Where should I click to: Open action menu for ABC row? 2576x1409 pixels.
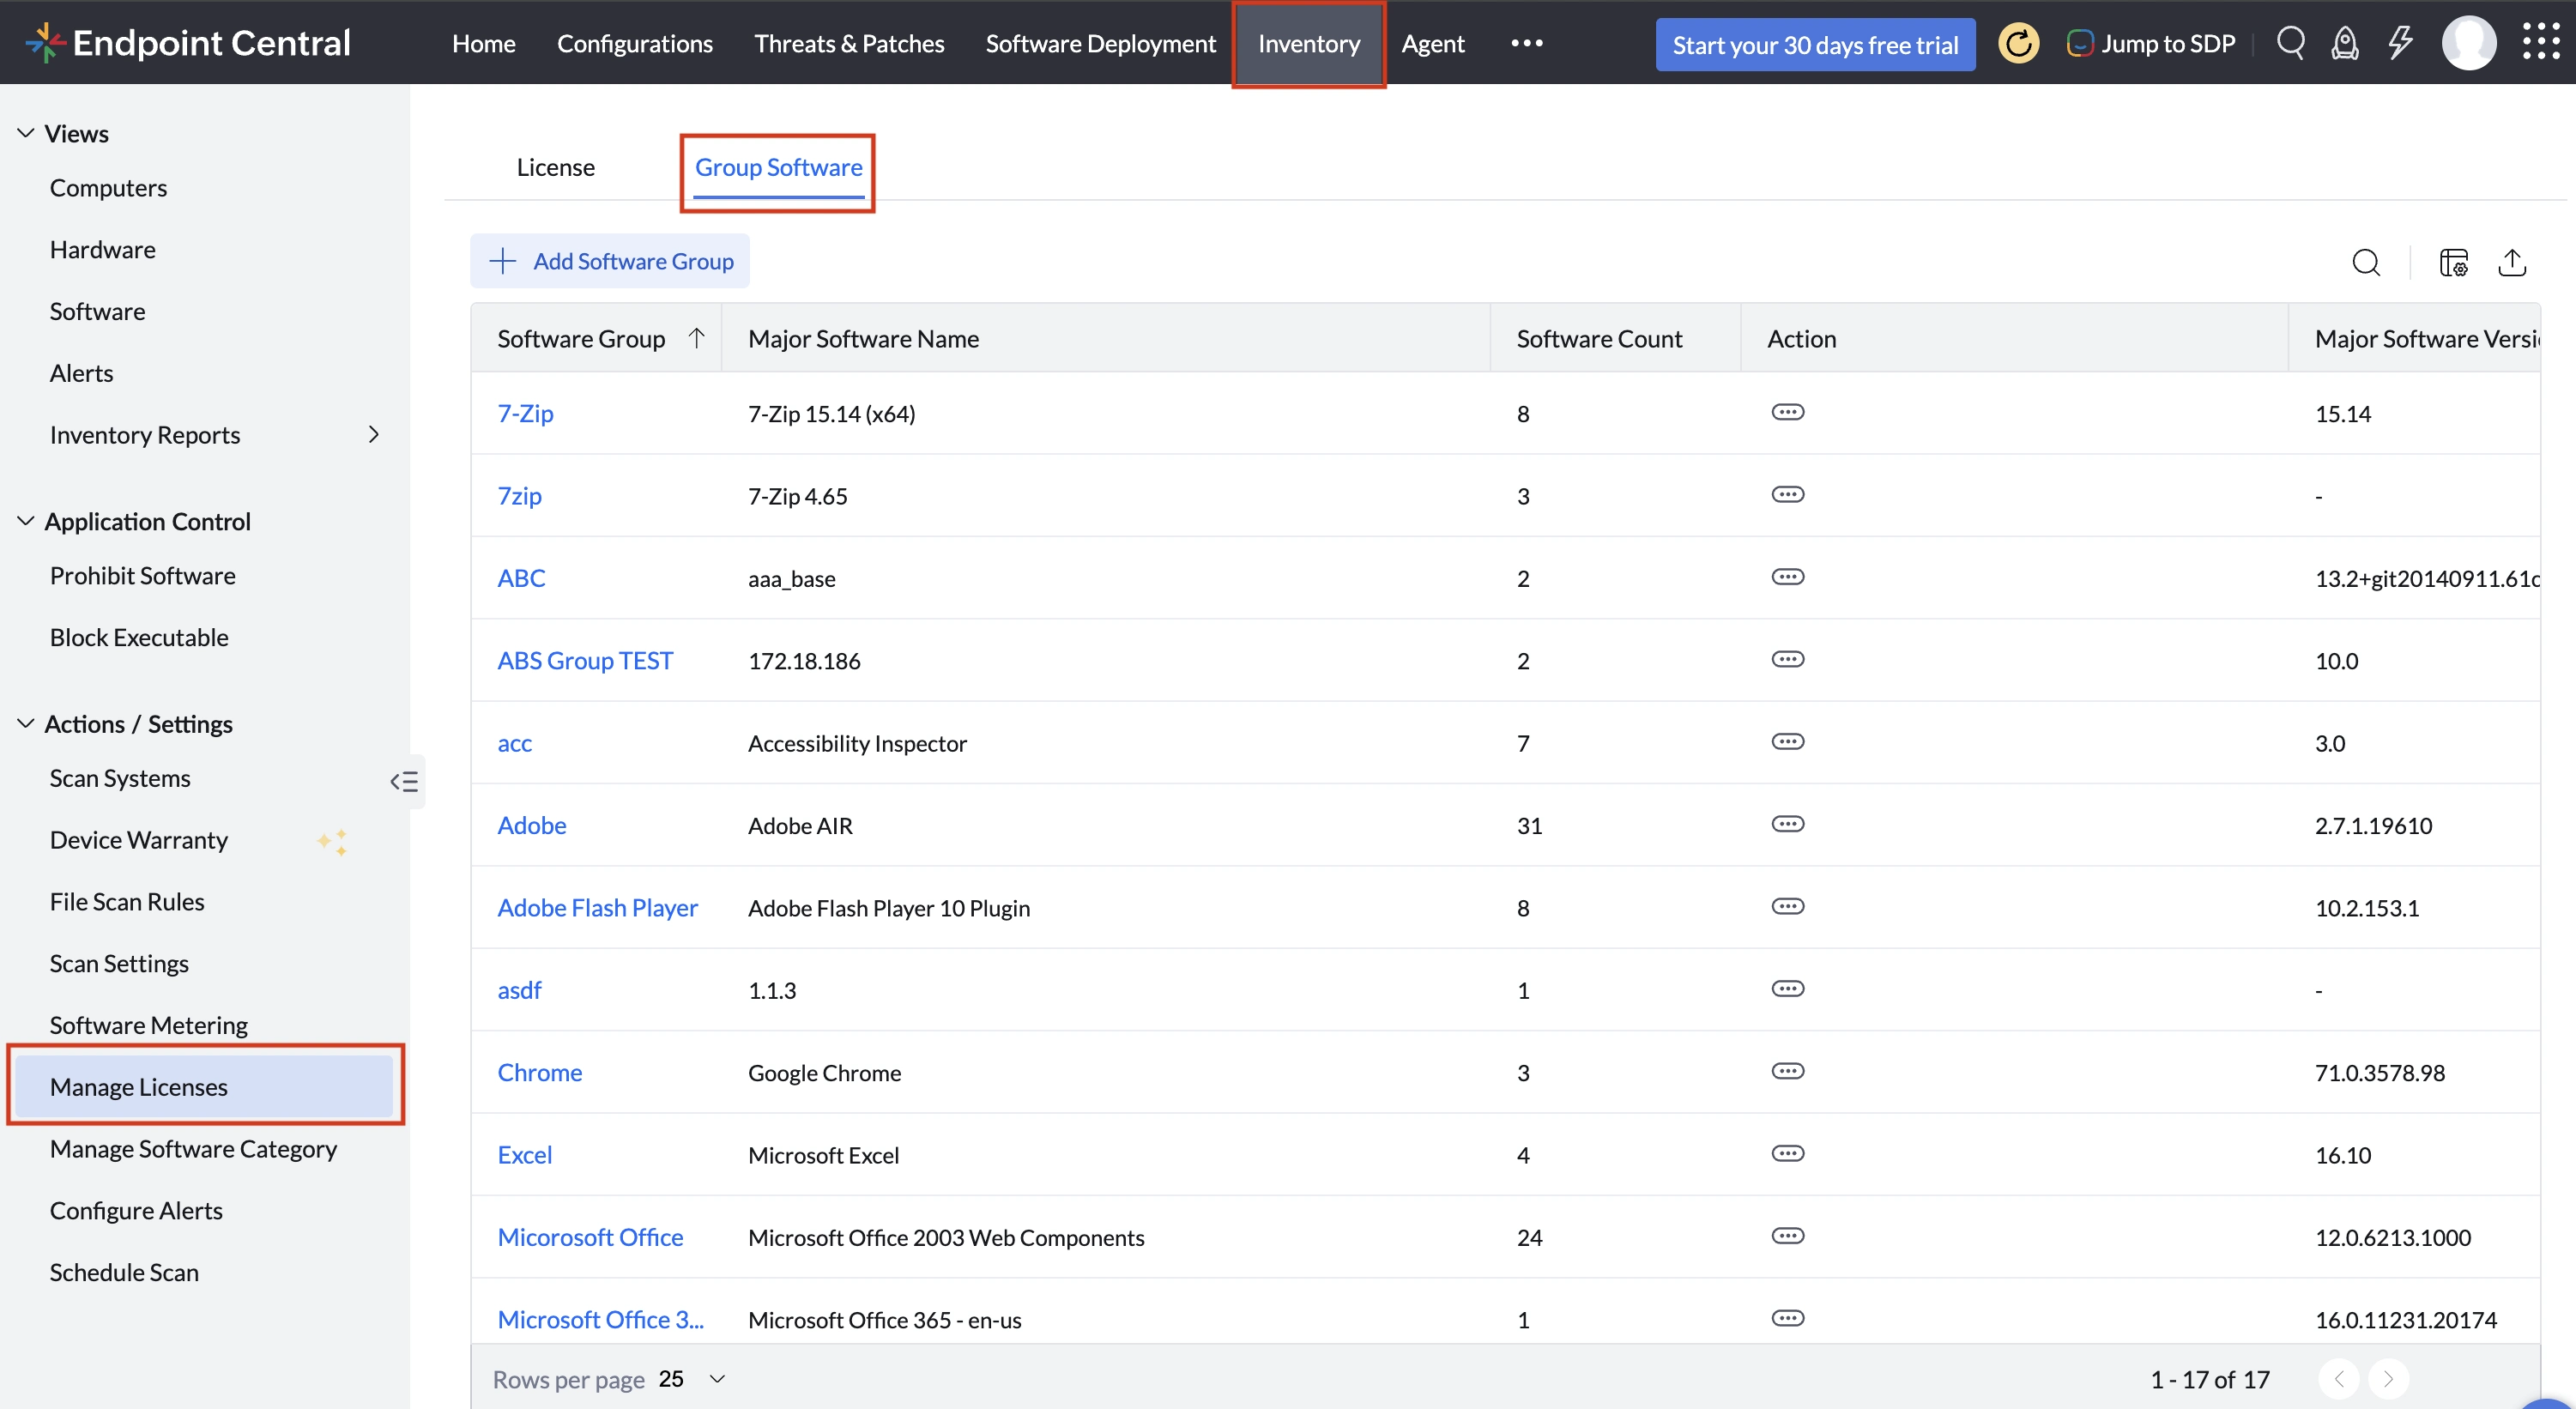coord(1787,576)
